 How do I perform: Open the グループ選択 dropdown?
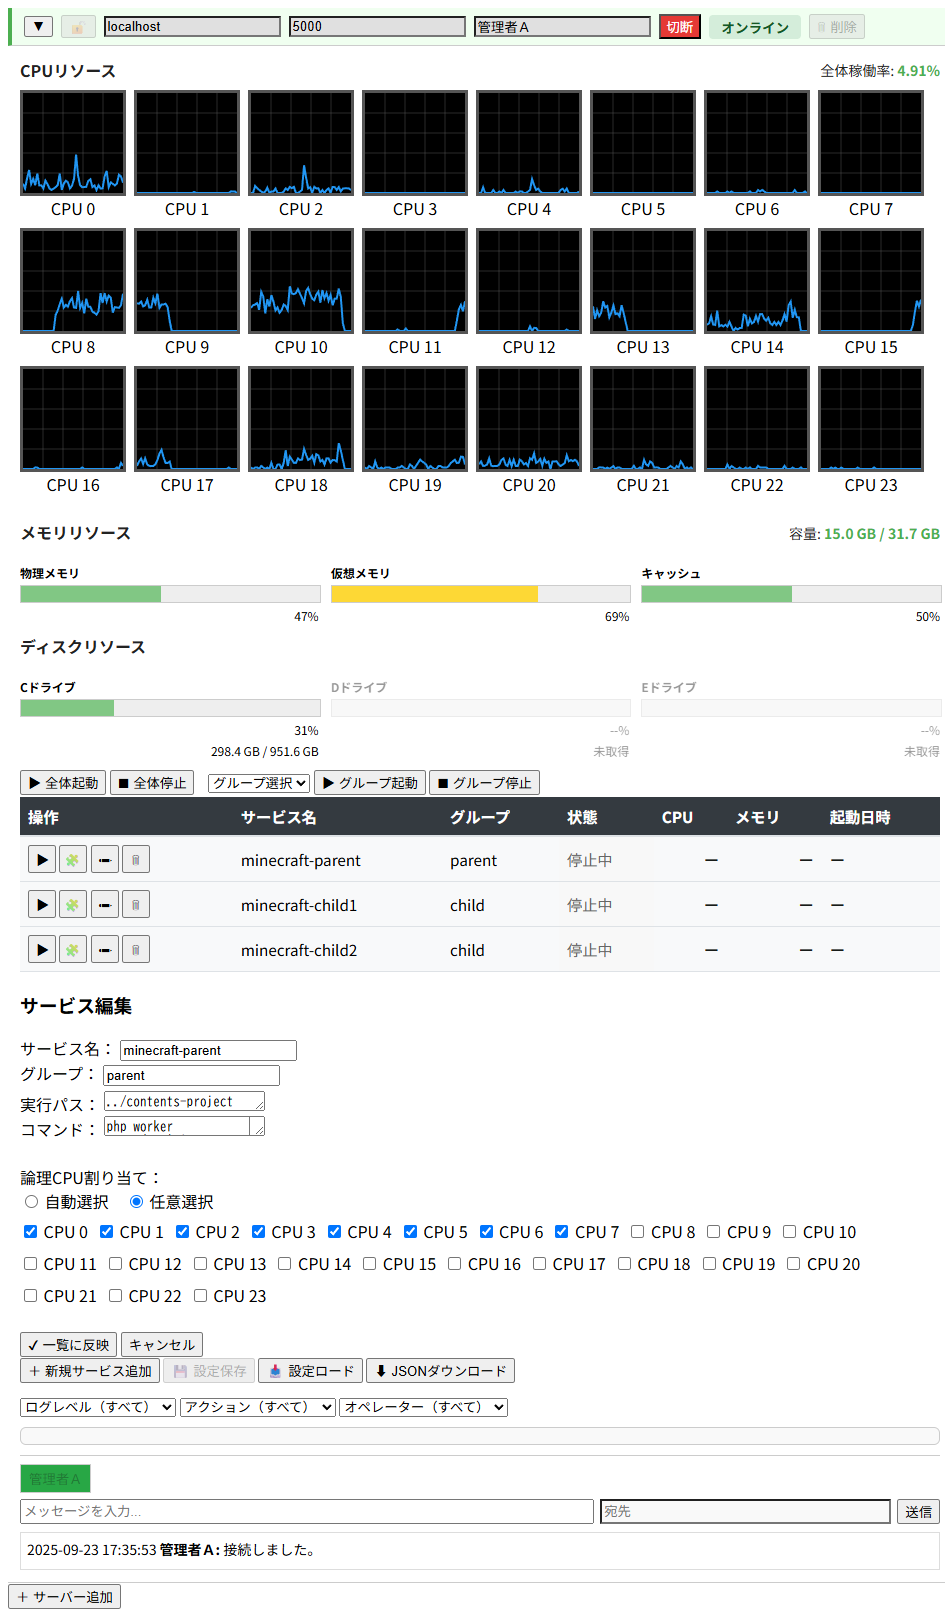260,783
